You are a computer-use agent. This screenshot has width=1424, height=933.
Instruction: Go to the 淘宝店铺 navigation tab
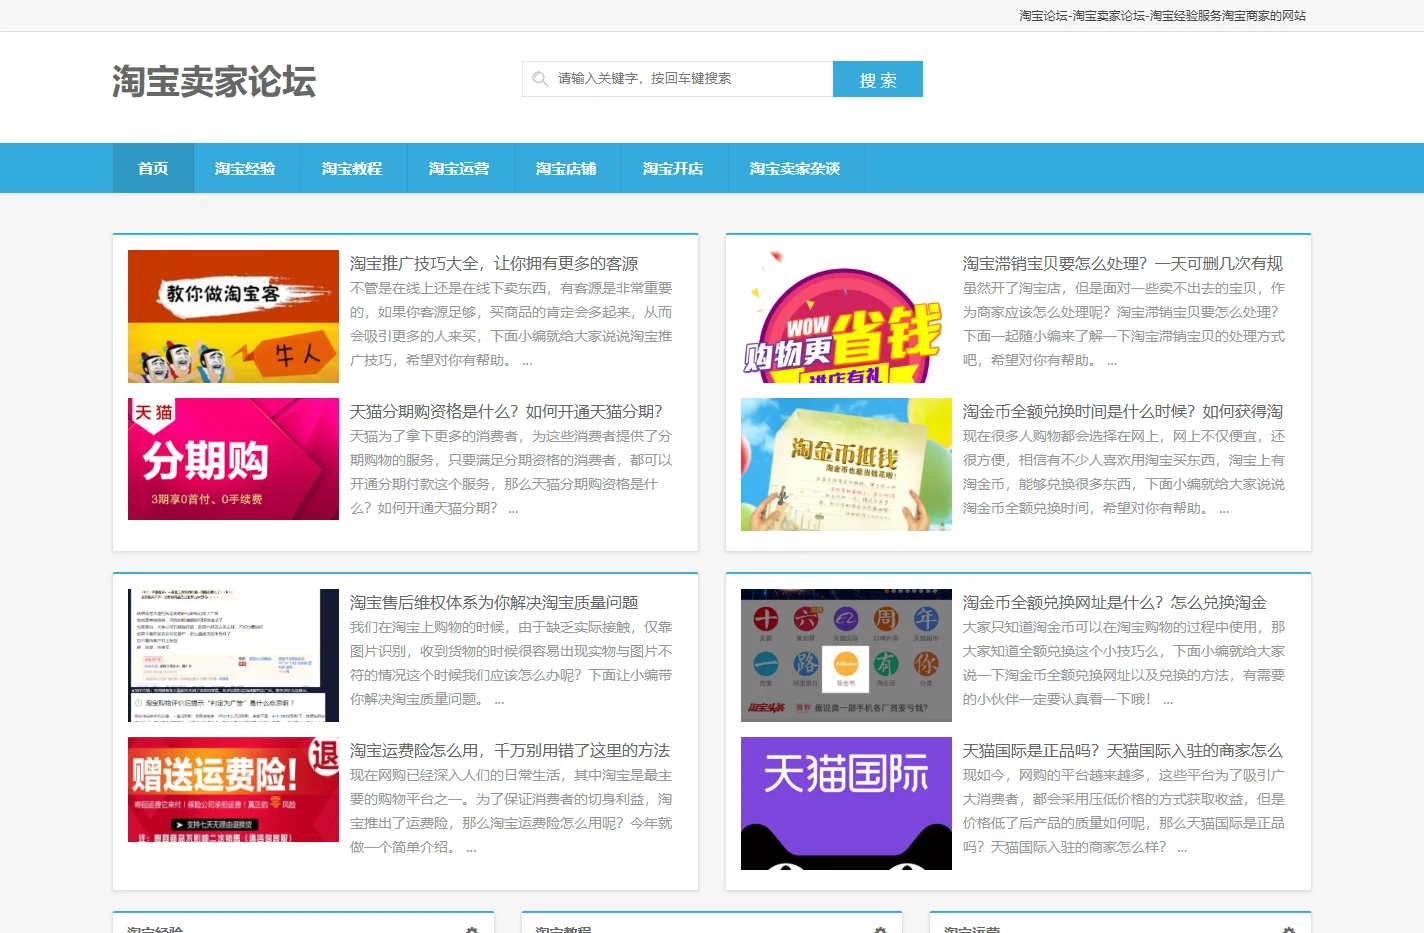click(x=566, y=168)
